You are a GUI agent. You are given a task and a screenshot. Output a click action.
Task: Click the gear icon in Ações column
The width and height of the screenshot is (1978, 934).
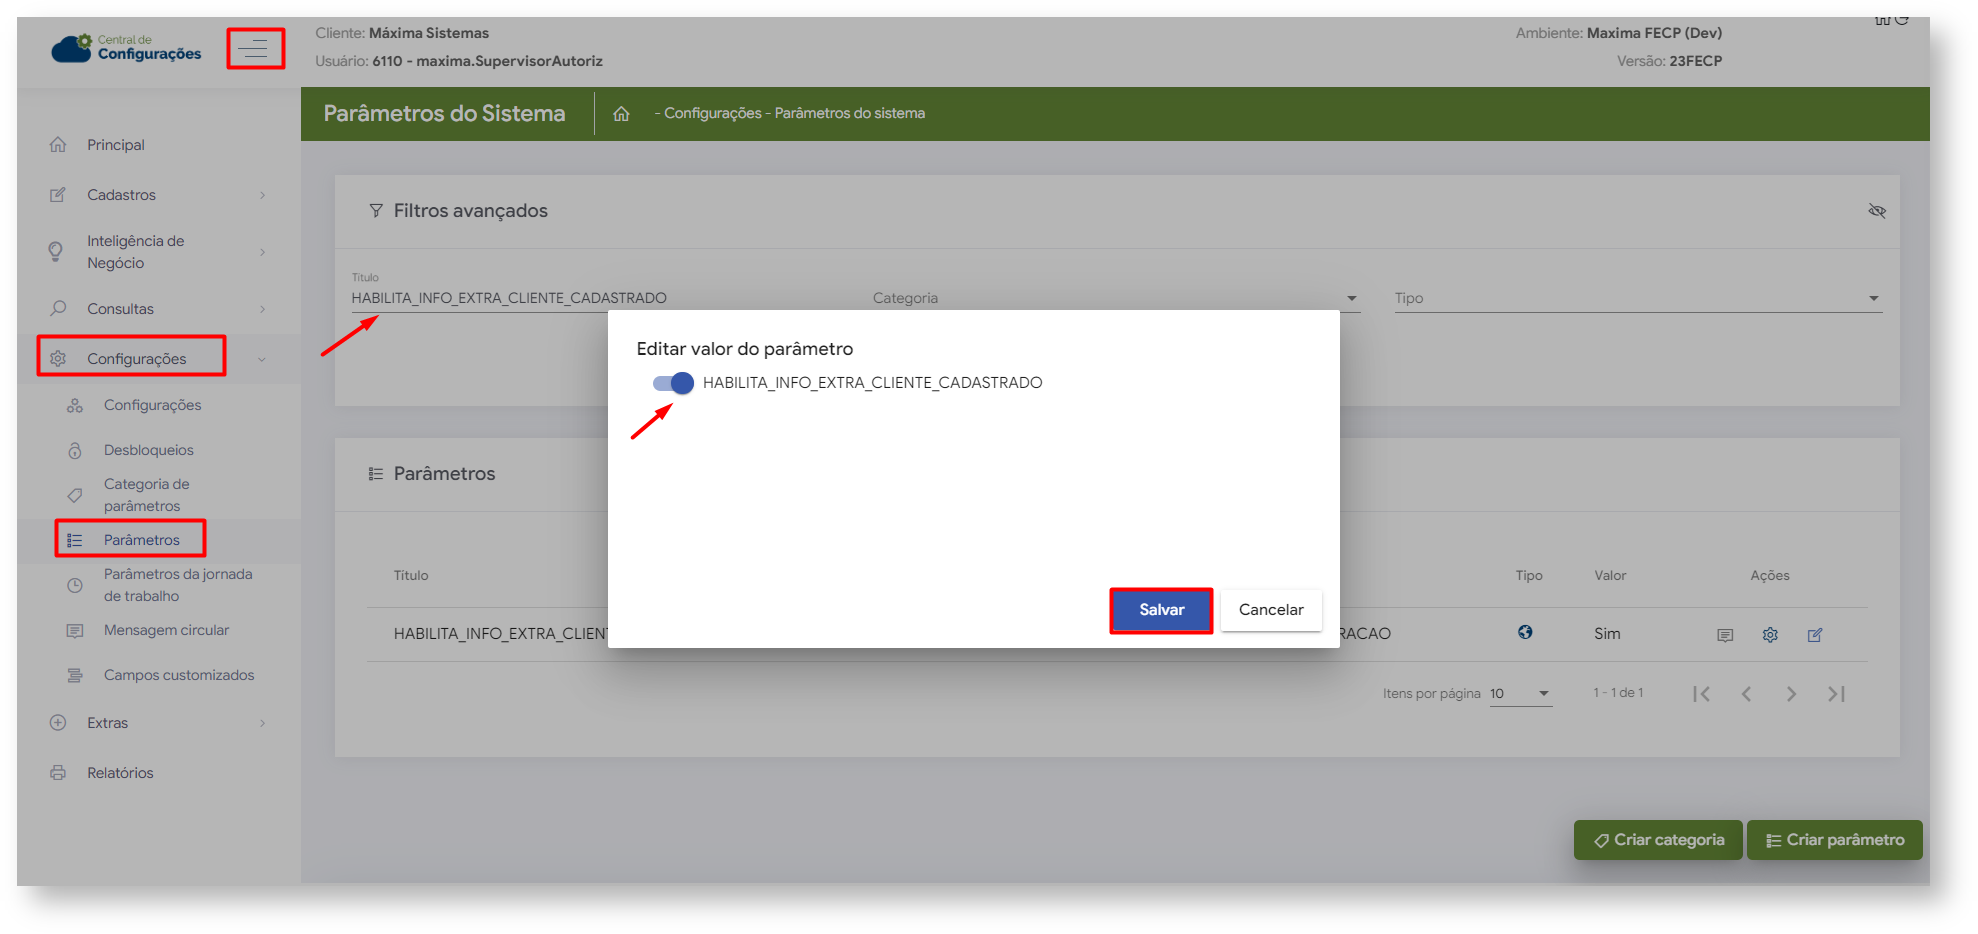tap(1770, 635)
